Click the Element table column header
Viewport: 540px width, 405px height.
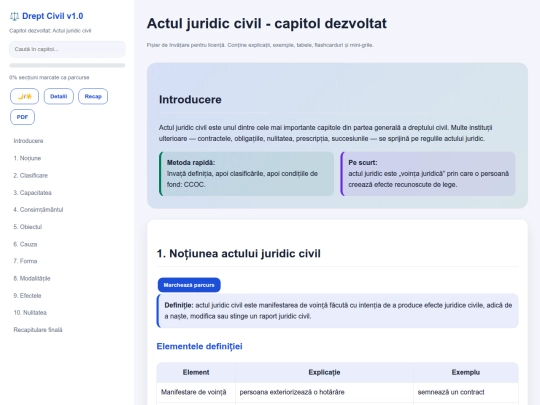[196, 372]
